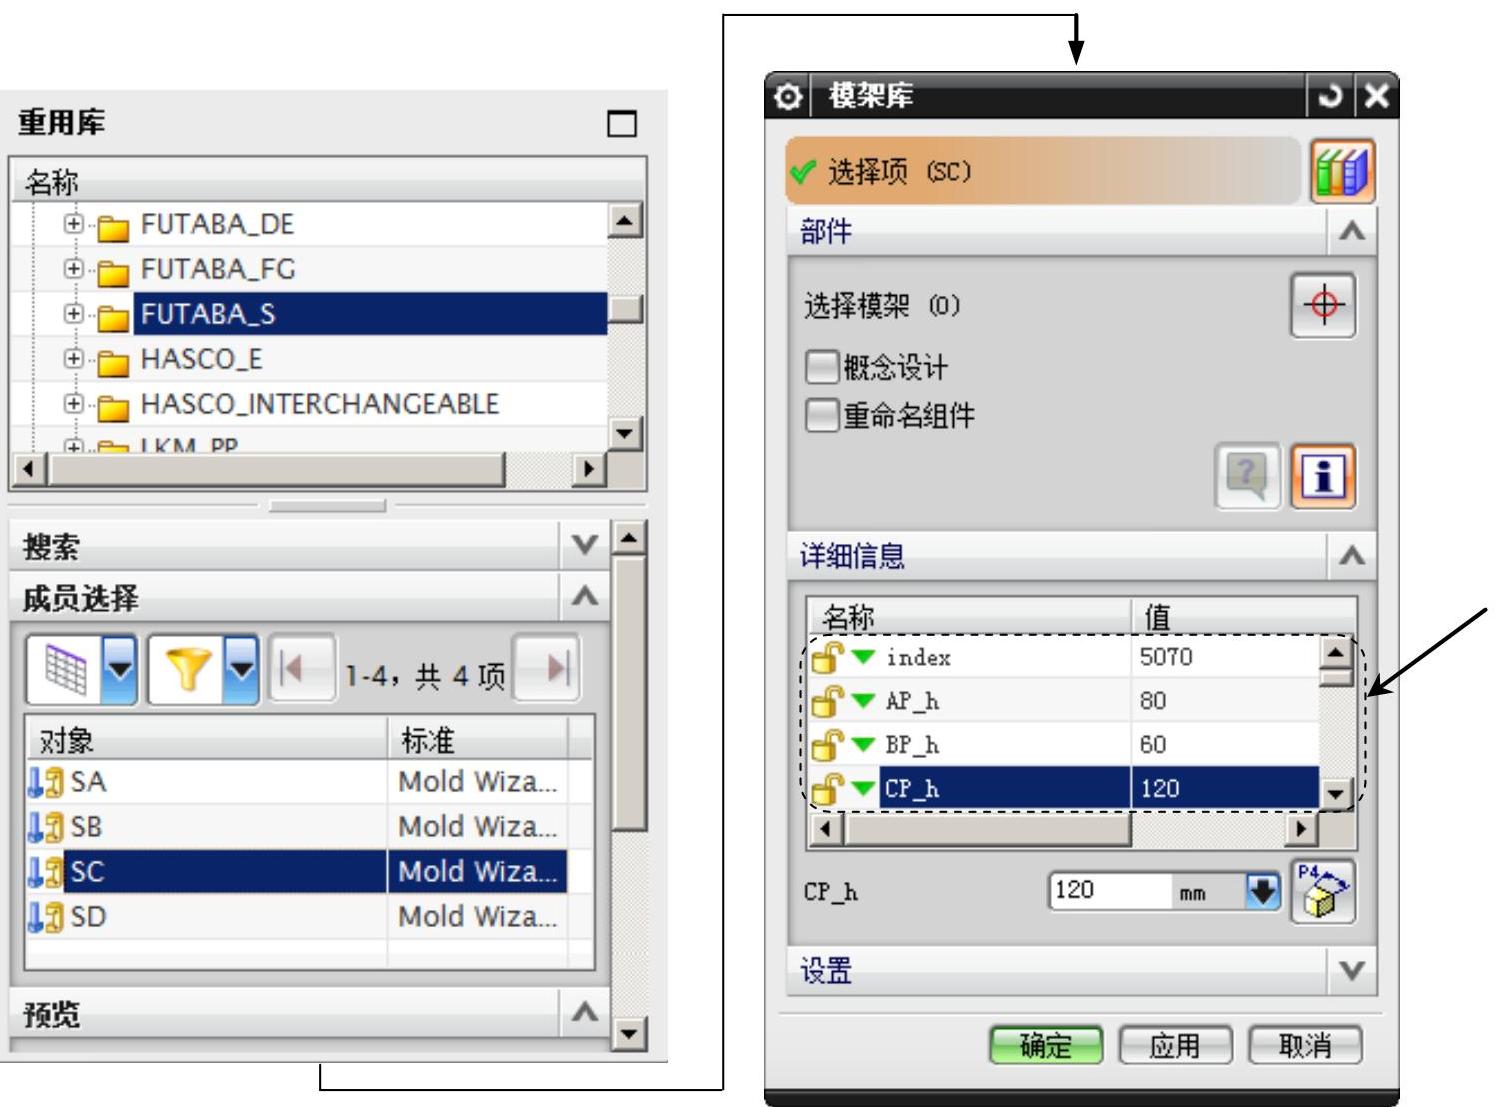Click the P4 parameter cube icon beside CP_h
Image resolution: width=1507 pixels, height=1107 pixels.
[1323, 891]
